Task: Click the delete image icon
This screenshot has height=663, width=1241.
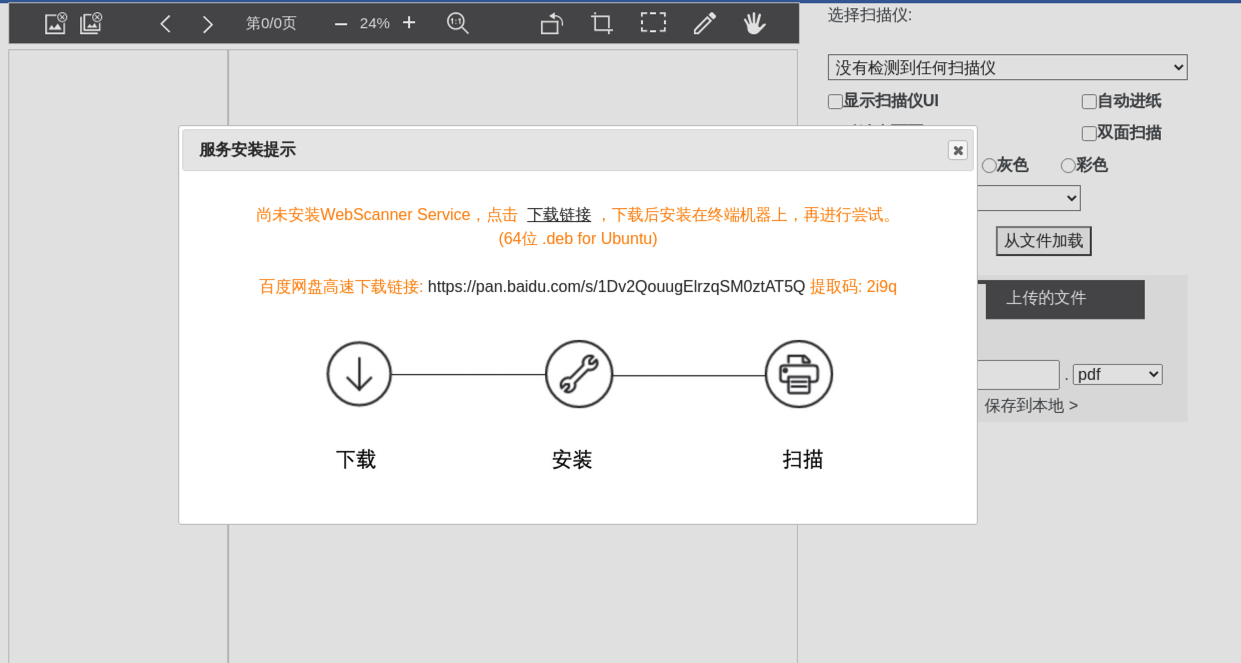Action: click(x=54, y=22)
